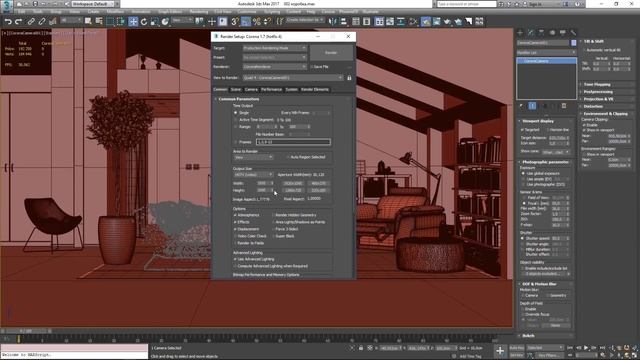Switch to the Render Elements tab
640x360 pixels.
click(315, 89)
